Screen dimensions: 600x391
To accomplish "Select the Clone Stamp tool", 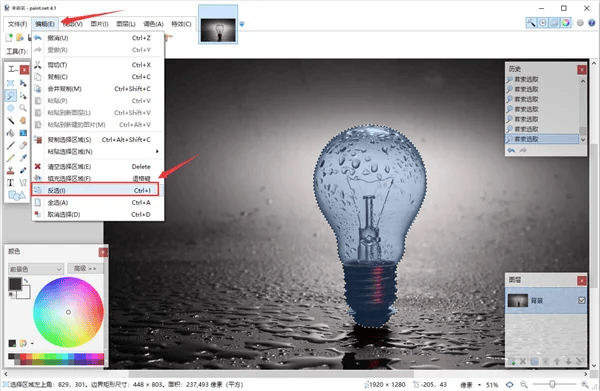I will click(10, 170).
